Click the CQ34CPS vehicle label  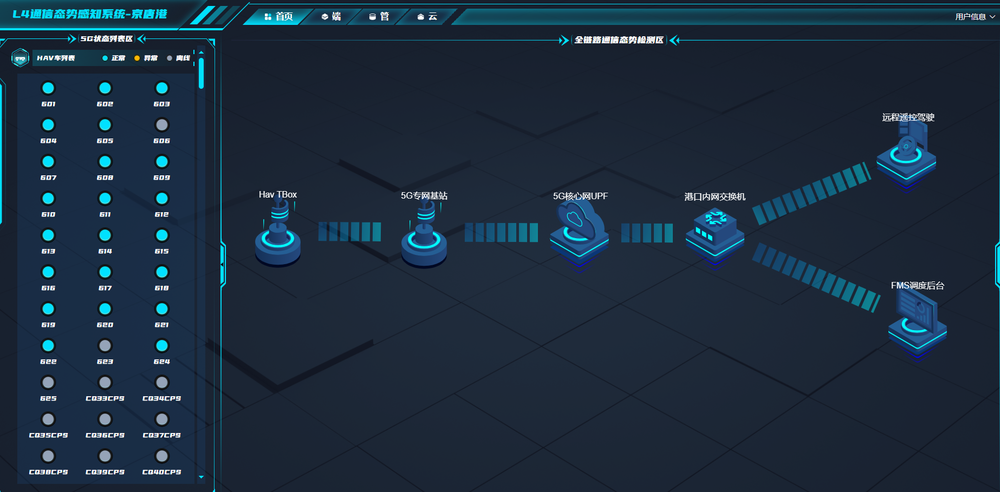(x=162, y=398)
